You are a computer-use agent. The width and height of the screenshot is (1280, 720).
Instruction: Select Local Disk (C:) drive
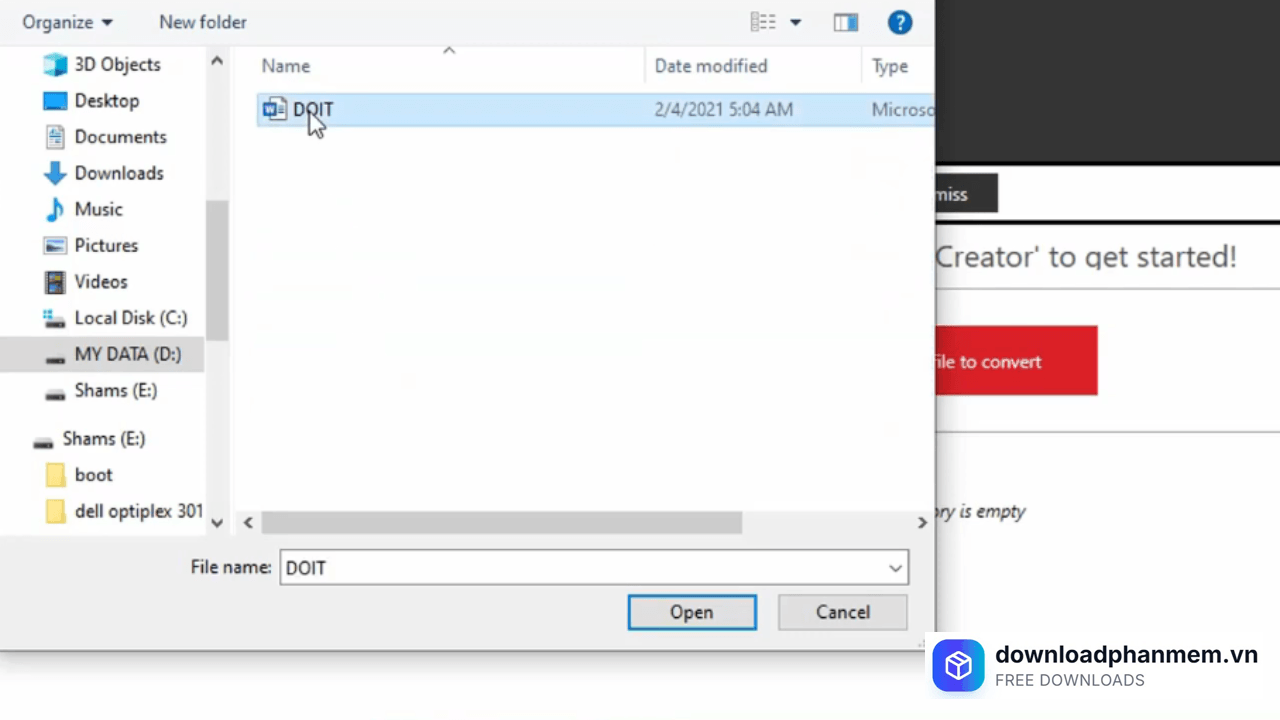coord(130,318)
